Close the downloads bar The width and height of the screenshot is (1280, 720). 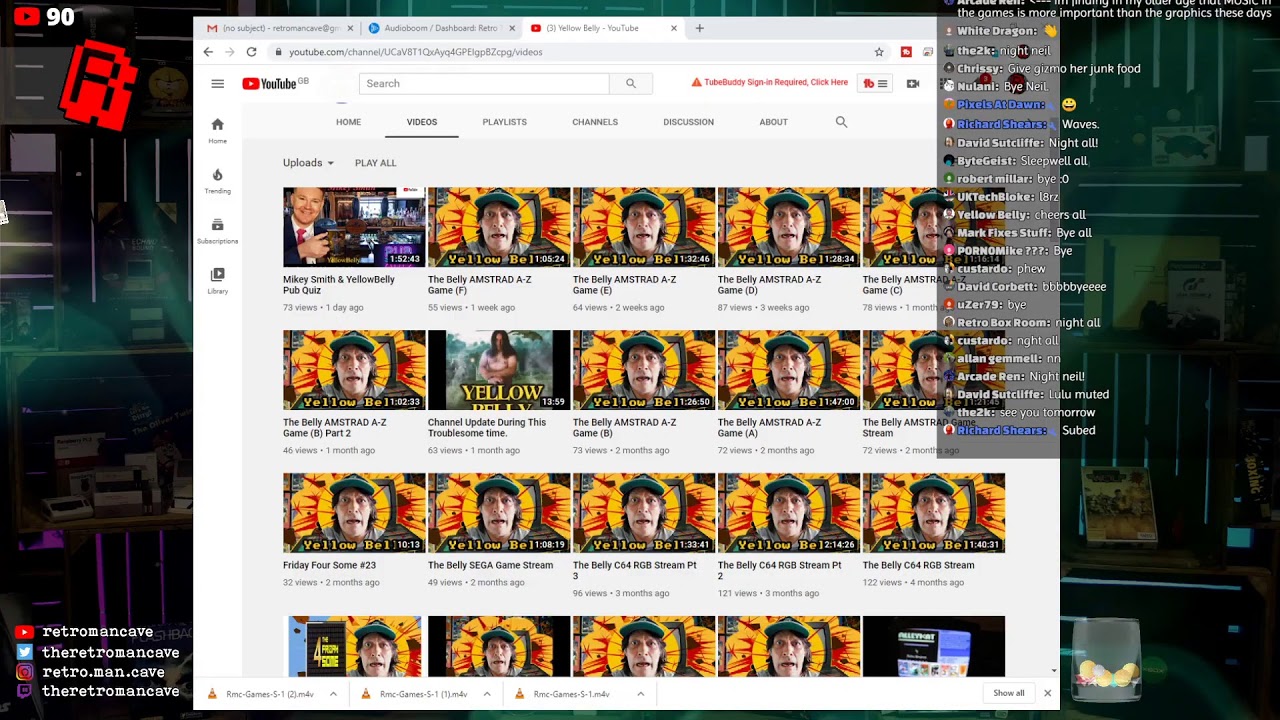tap(1047, 693)
